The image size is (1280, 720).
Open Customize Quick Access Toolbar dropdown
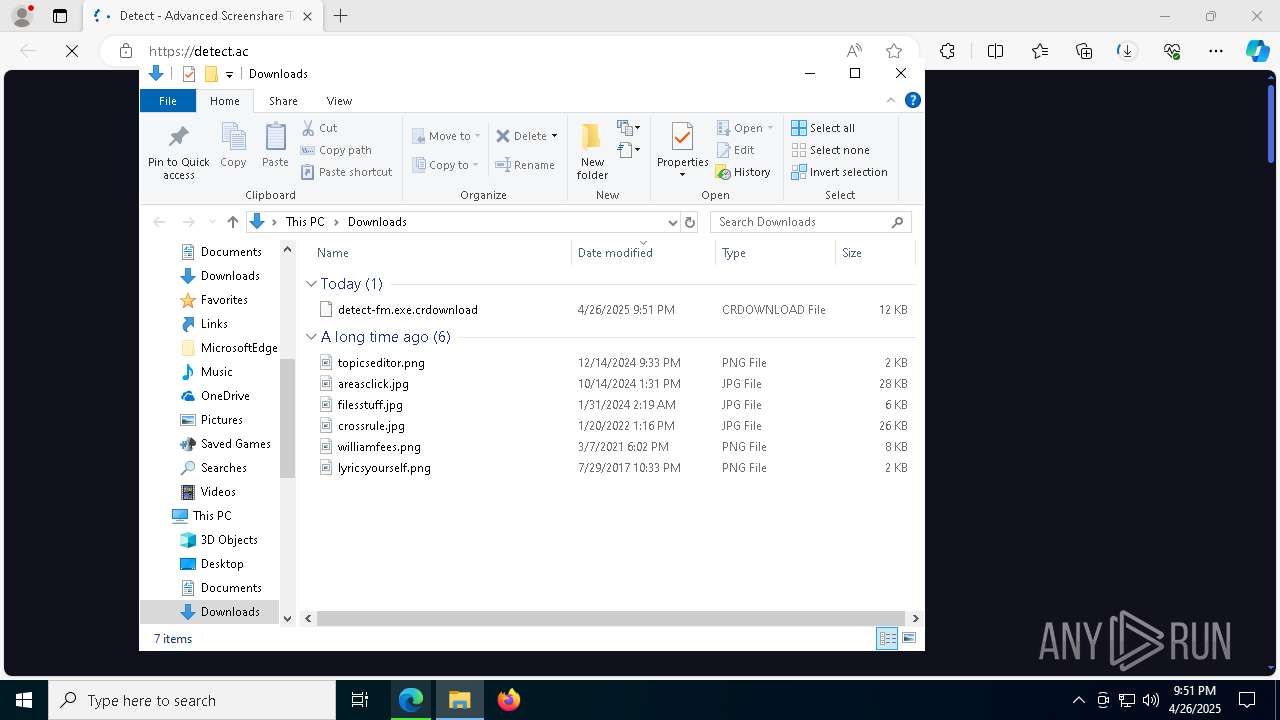[x=229, y=74]
